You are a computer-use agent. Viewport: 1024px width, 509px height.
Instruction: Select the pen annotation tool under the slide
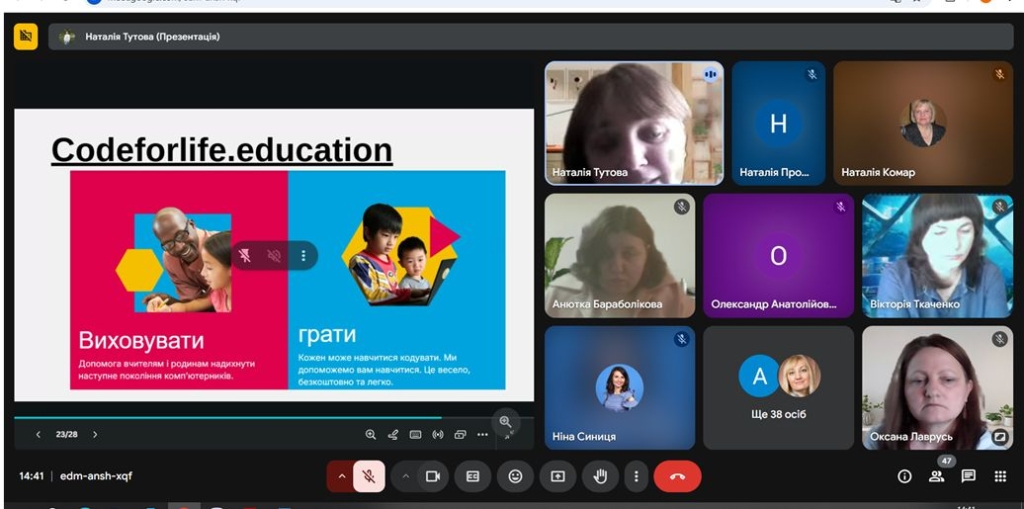393,434
